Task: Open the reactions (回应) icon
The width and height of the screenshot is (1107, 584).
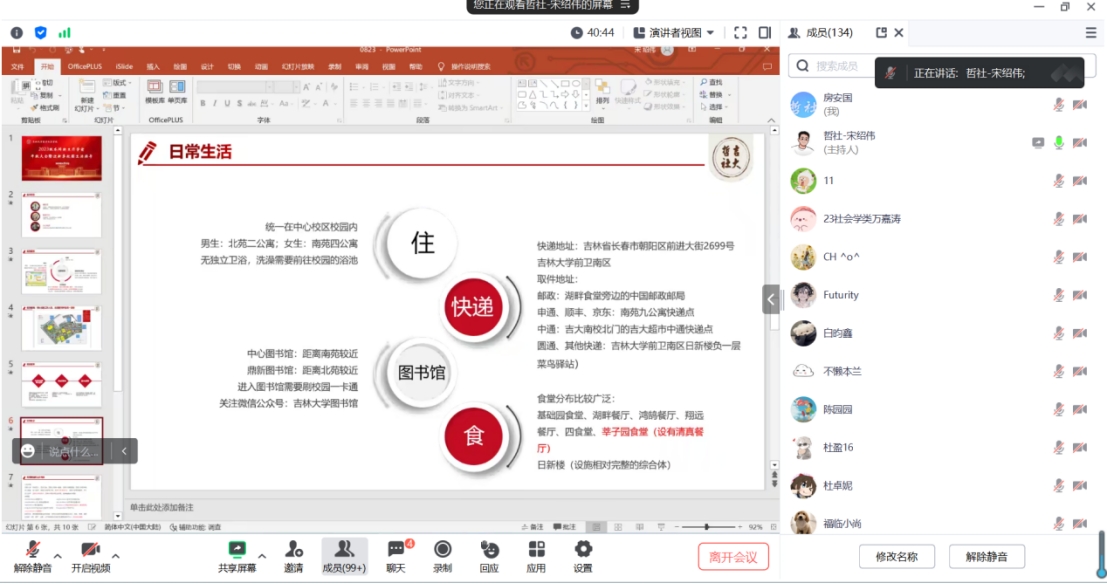Action: (x=489, y=549)
